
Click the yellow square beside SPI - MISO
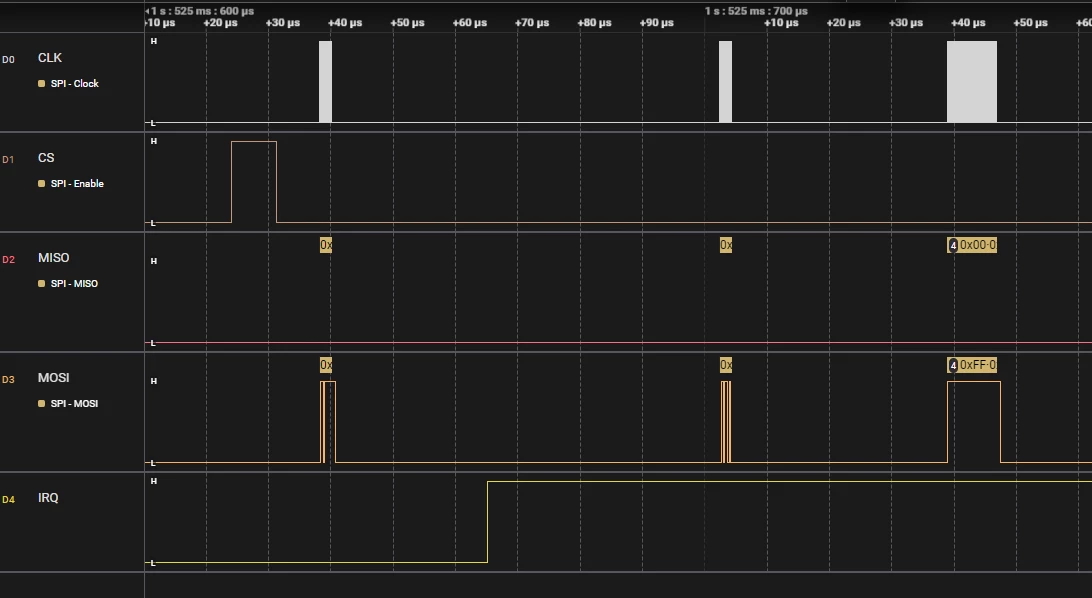point(41,284)
